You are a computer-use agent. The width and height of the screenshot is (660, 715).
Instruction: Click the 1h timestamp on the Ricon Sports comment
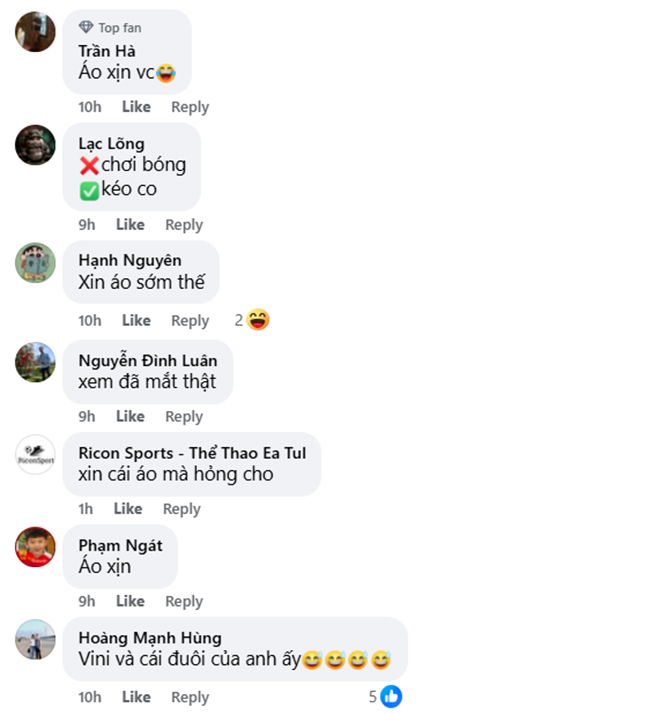86,509
